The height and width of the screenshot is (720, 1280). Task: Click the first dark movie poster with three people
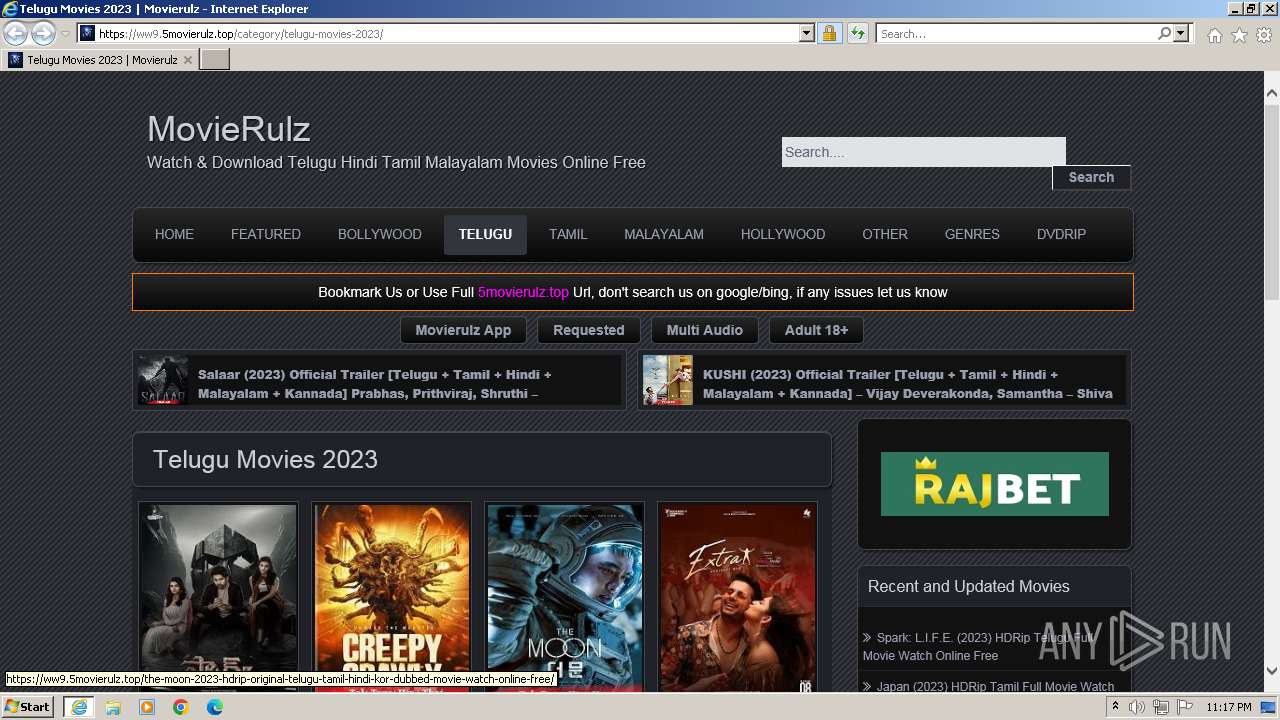tap(218, 597)
